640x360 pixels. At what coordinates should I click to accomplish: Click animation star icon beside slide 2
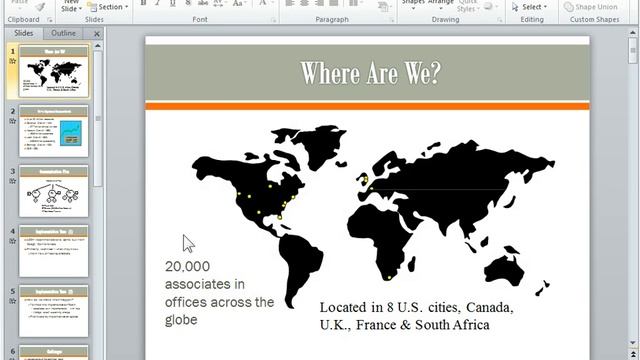[13, 121]
